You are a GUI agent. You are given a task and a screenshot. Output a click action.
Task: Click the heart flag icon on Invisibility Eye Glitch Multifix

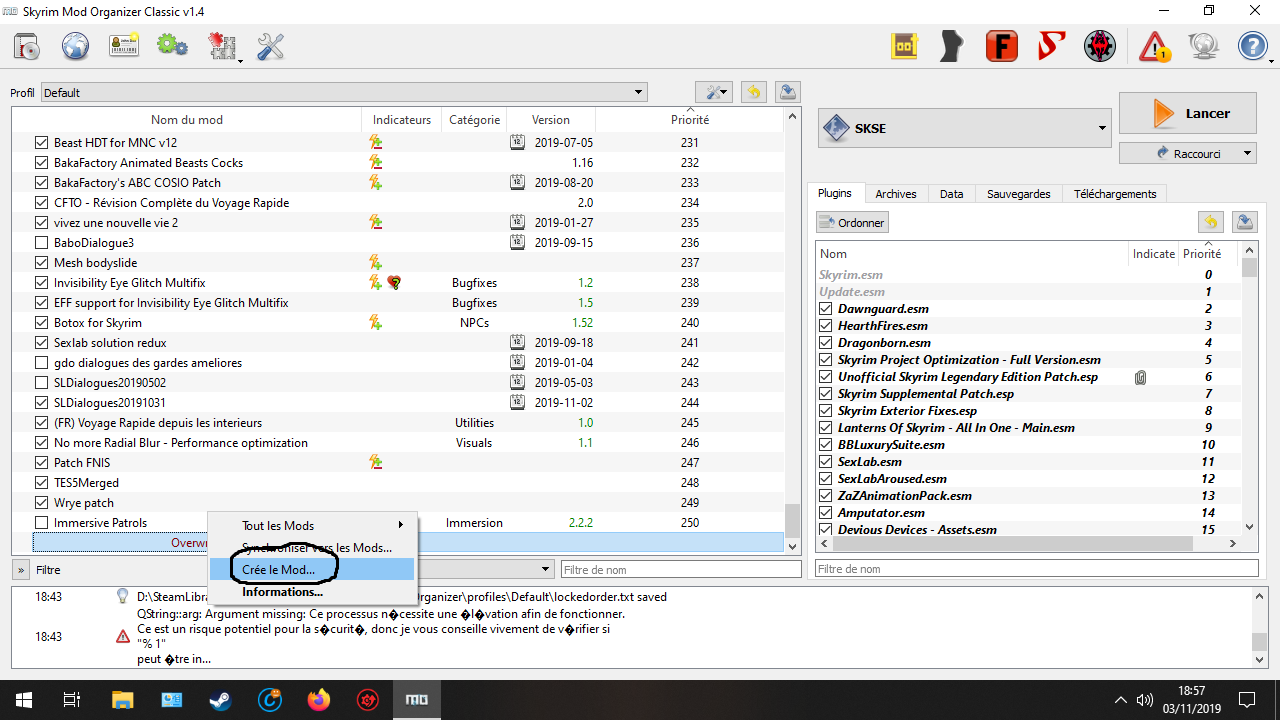(x=395, y=283)
